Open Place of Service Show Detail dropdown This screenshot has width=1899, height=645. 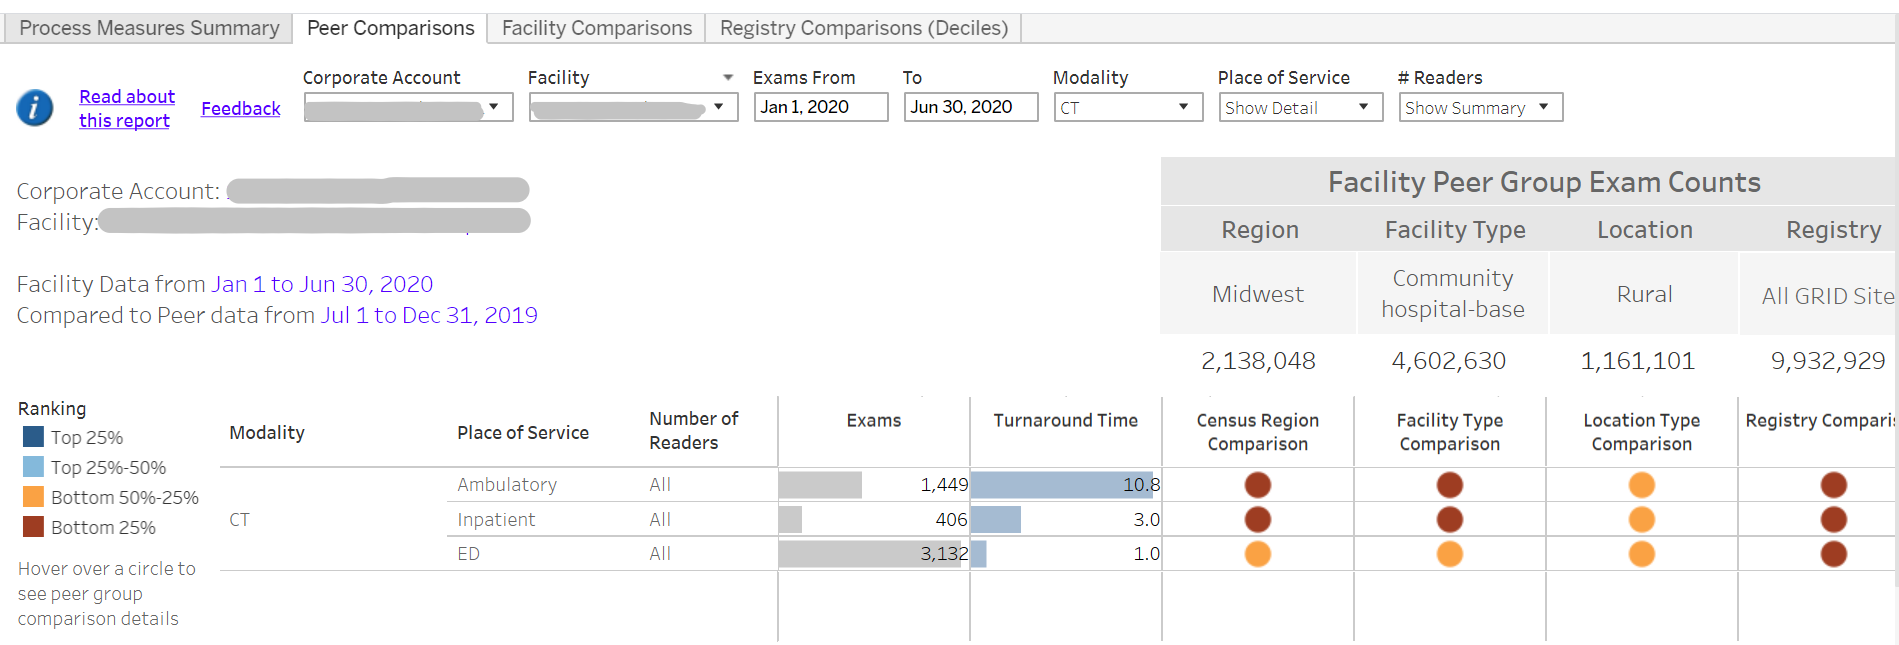tap(1300, 107)
